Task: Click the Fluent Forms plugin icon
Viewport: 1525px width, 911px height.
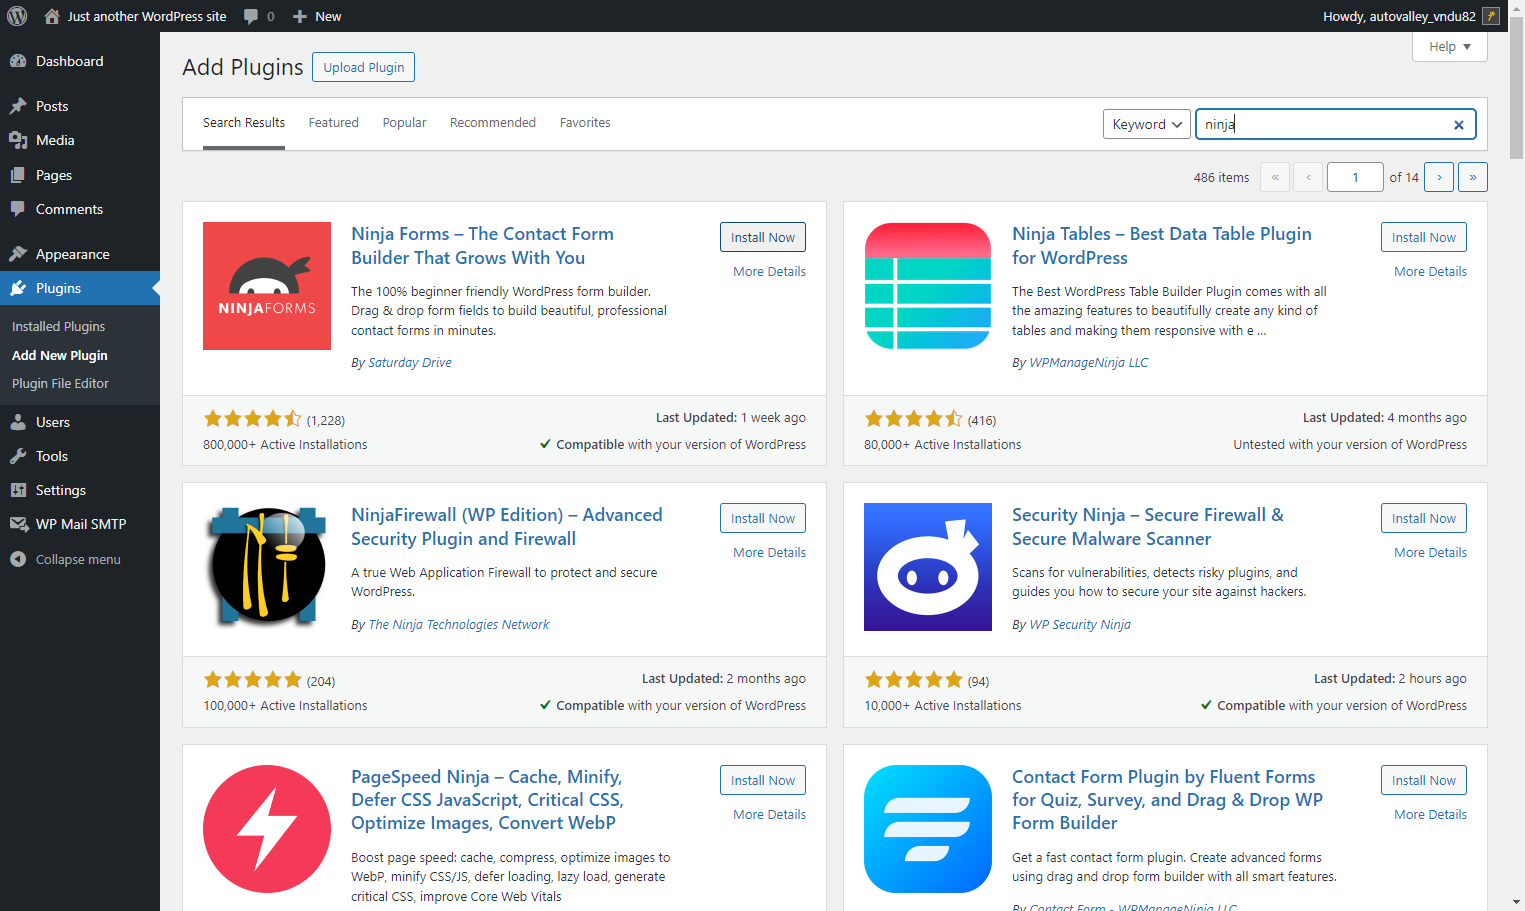Action: coord(928,829)
